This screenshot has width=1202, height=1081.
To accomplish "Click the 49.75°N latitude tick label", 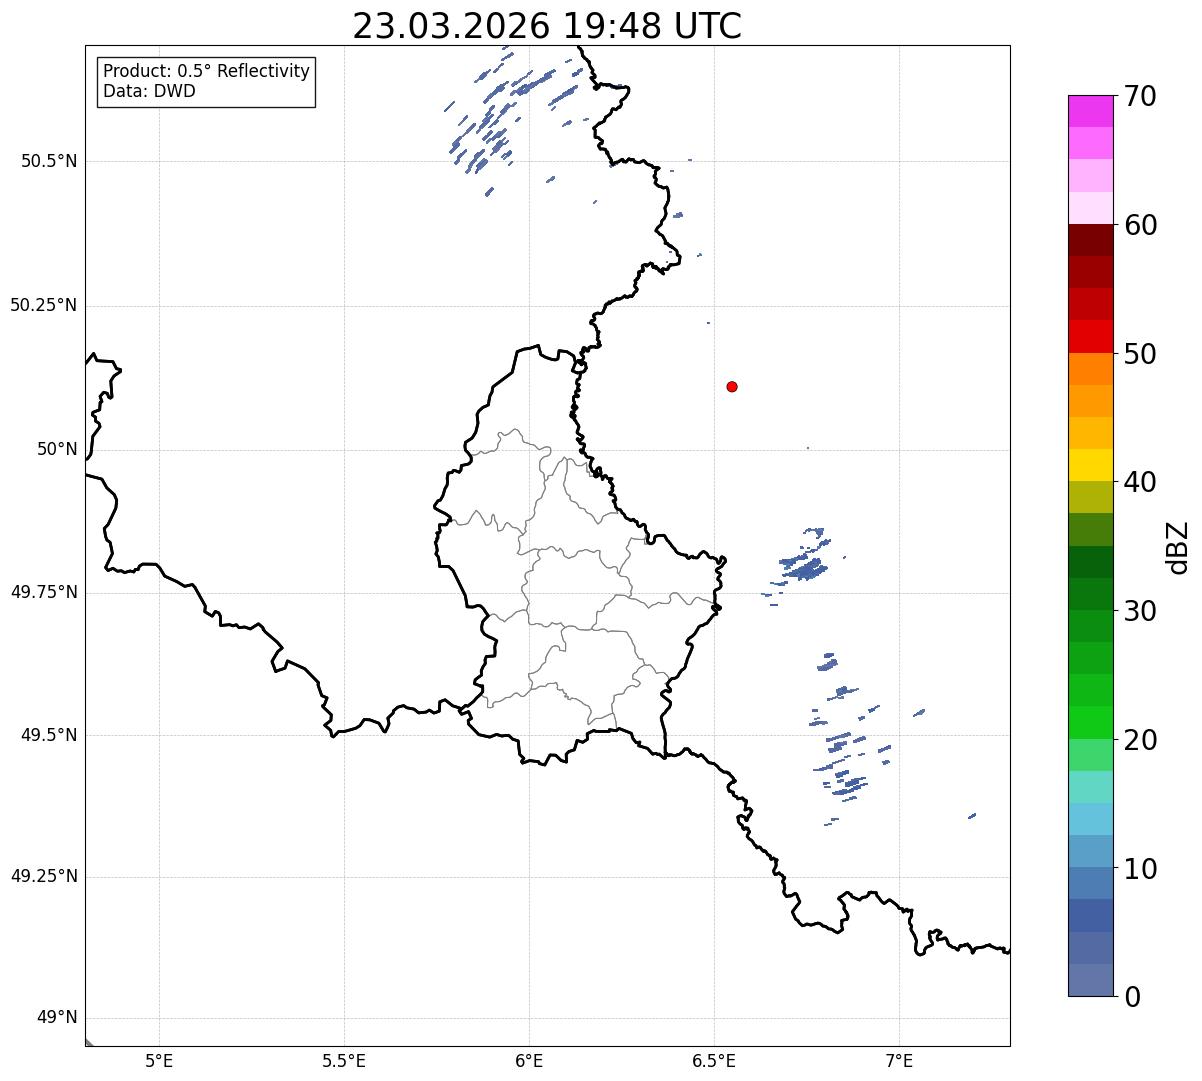I will 43,592.
